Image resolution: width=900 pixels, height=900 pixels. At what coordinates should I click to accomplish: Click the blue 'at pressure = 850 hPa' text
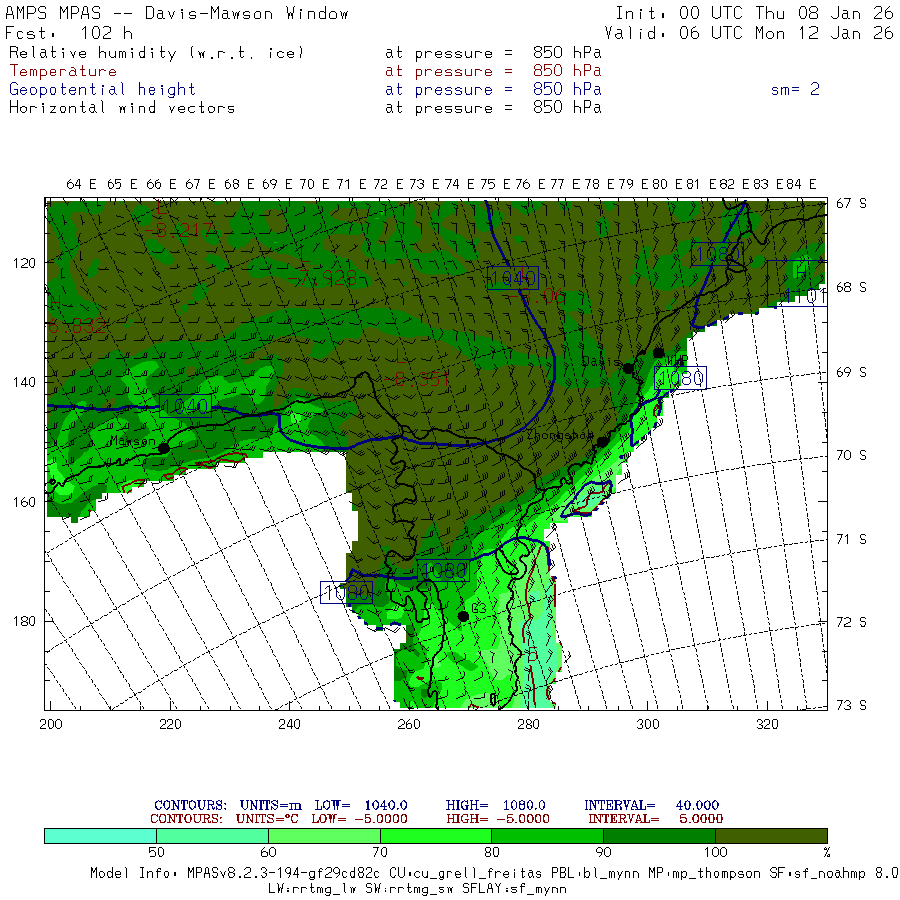pyautogui.click(x=493, y=89)
